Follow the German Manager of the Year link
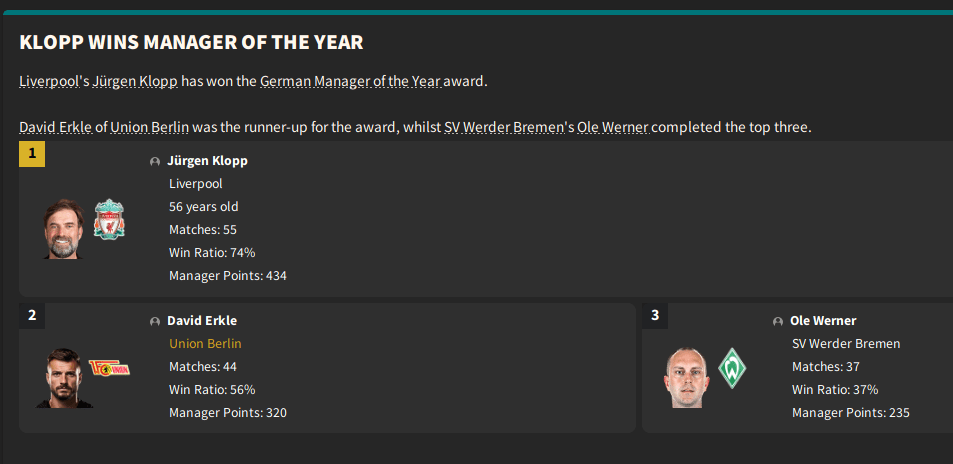 coord(350,81)
